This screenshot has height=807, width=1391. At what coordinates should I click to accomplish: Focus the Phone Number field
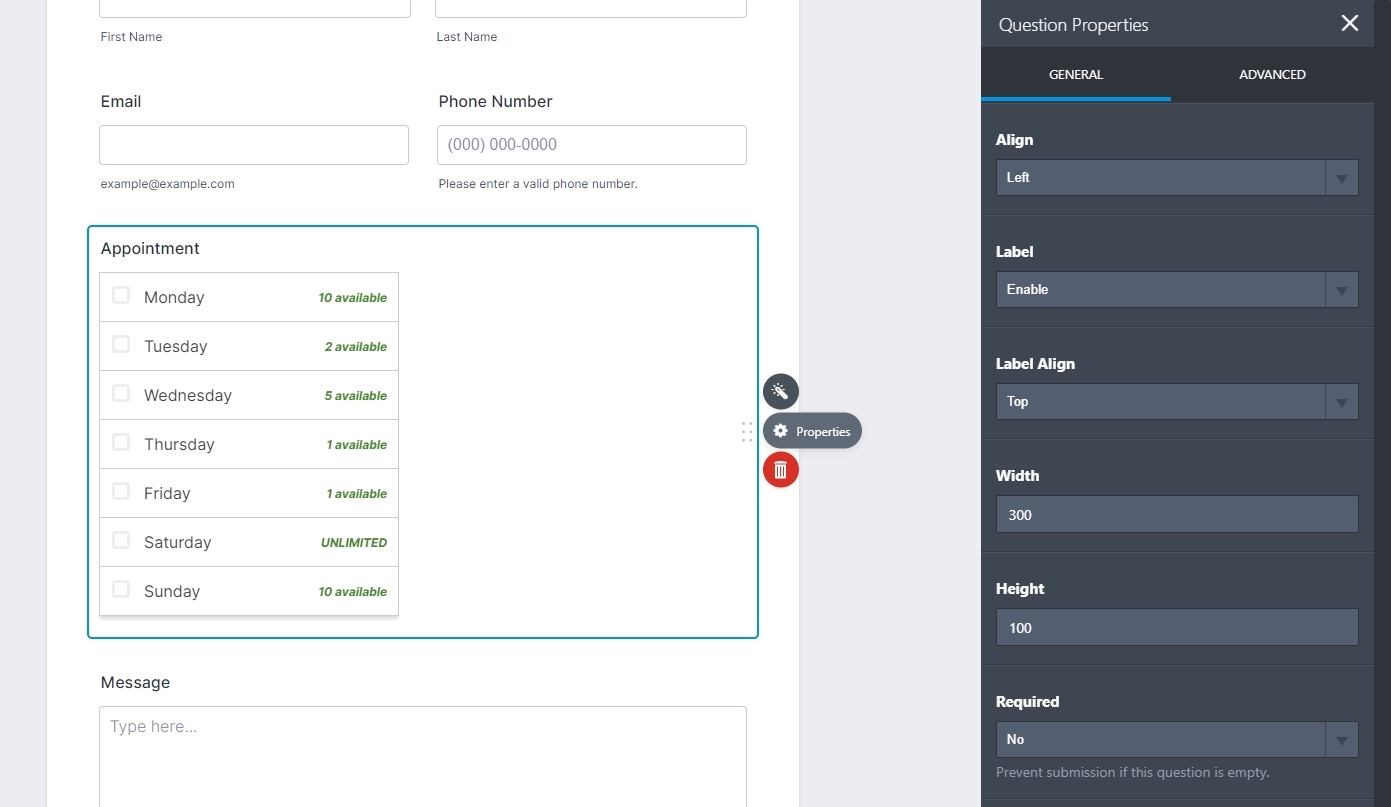pyautogui.click(x=591, y=145)
